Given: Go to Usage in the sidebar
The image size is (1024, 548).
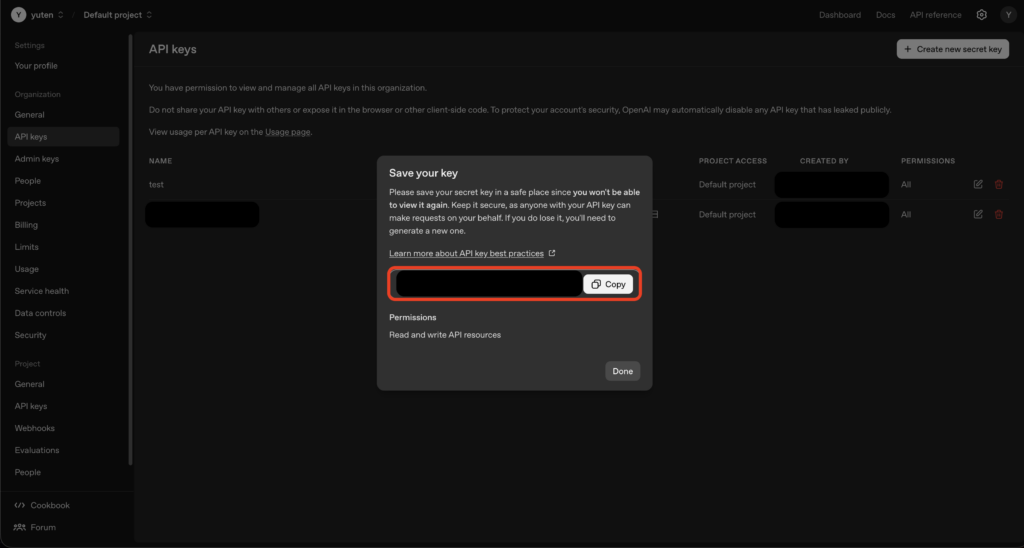Looking at the screenshot, I should (x=27, y=269).
